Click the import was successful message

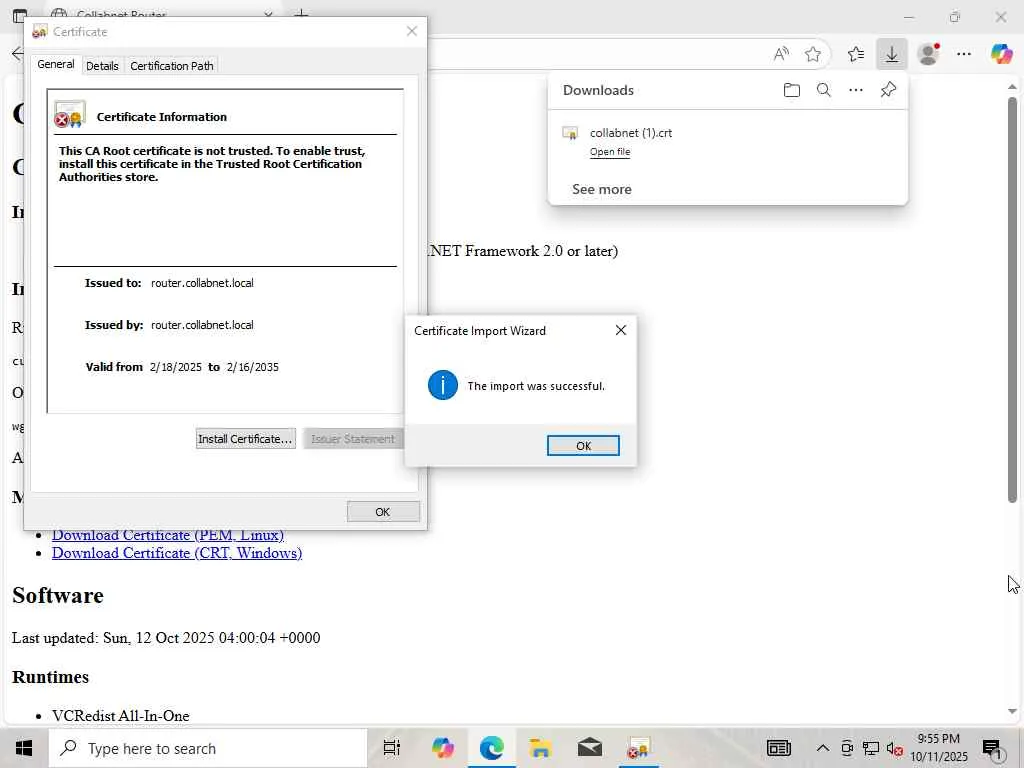536,386
